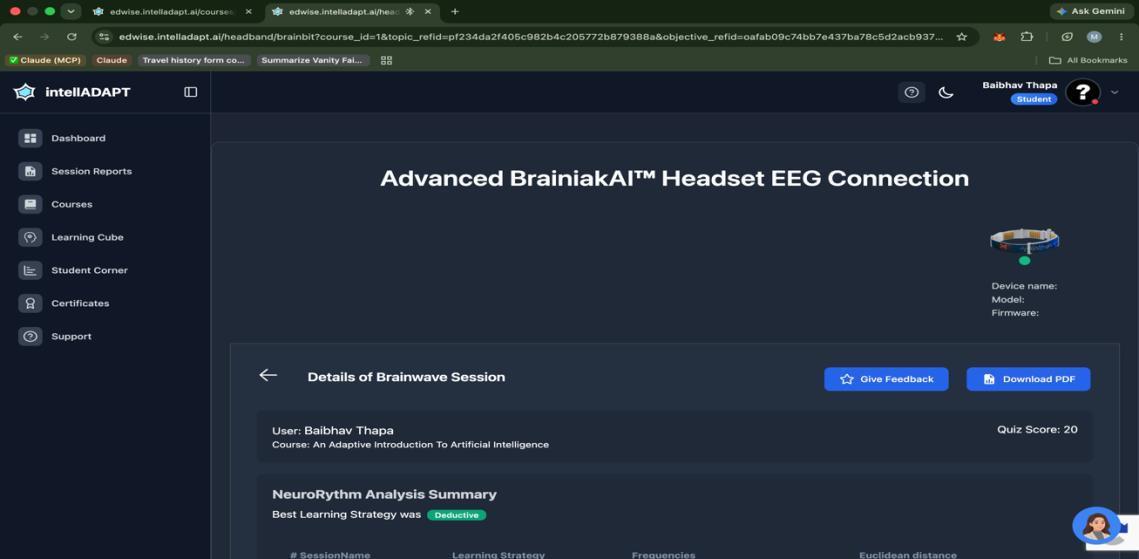Open the Travel history form bookmark
This screenshot has width=1139, height=559.
coord(194,60)
